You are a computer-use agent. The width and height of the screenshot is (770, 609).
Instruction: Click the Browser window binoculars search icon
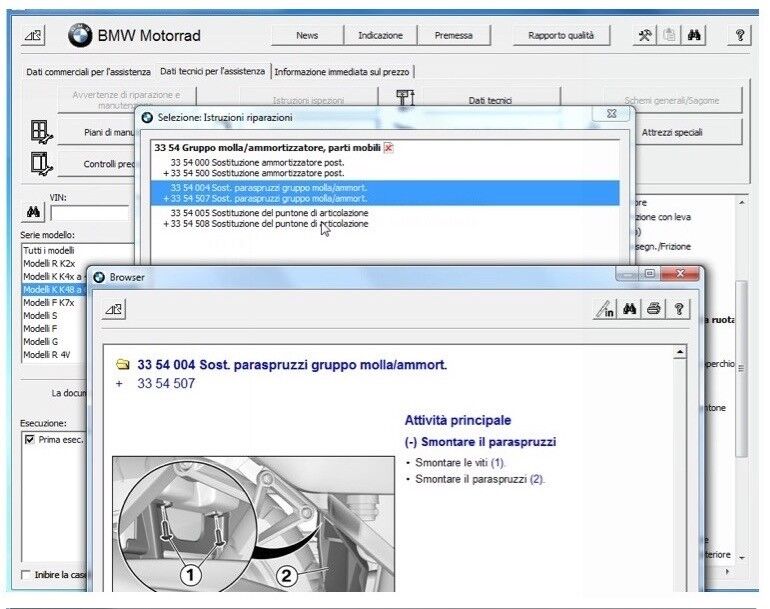point(630,310)
